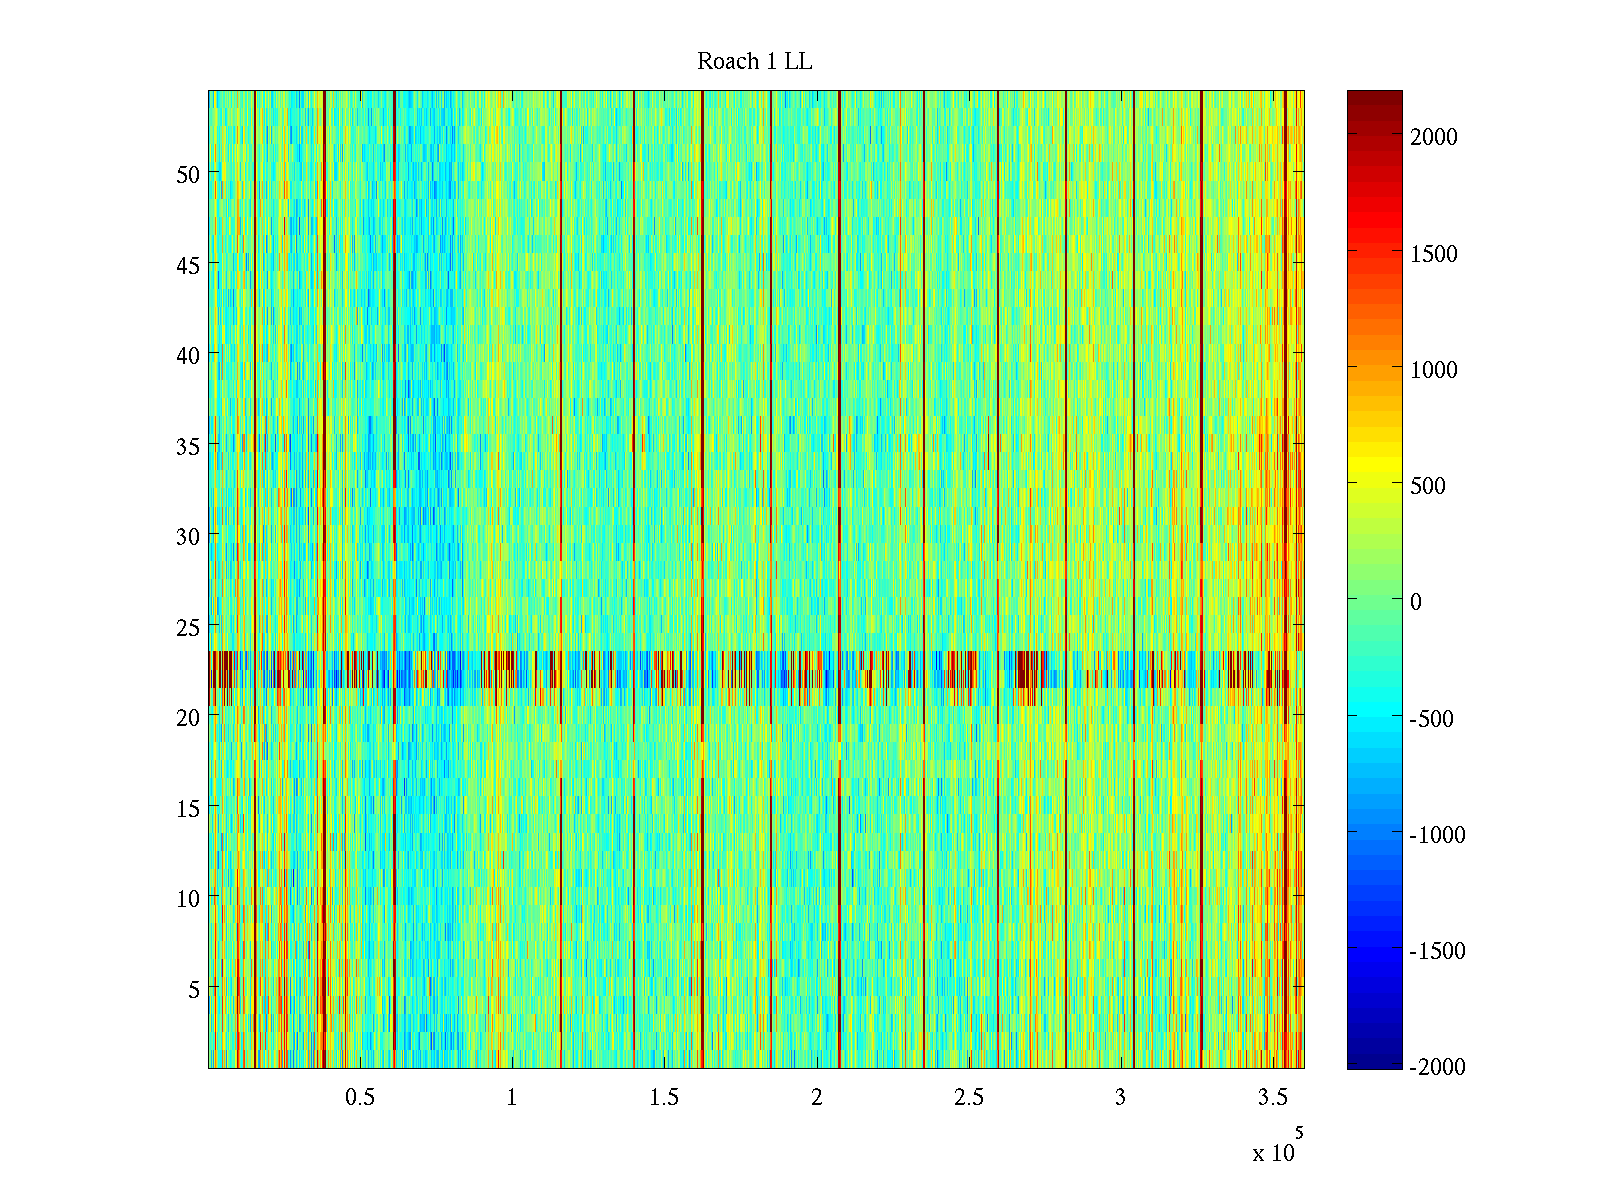Screen dimensions: 1600x1200
Task: Select the colorbar tick label -1000
Action: coord(1436,835)
